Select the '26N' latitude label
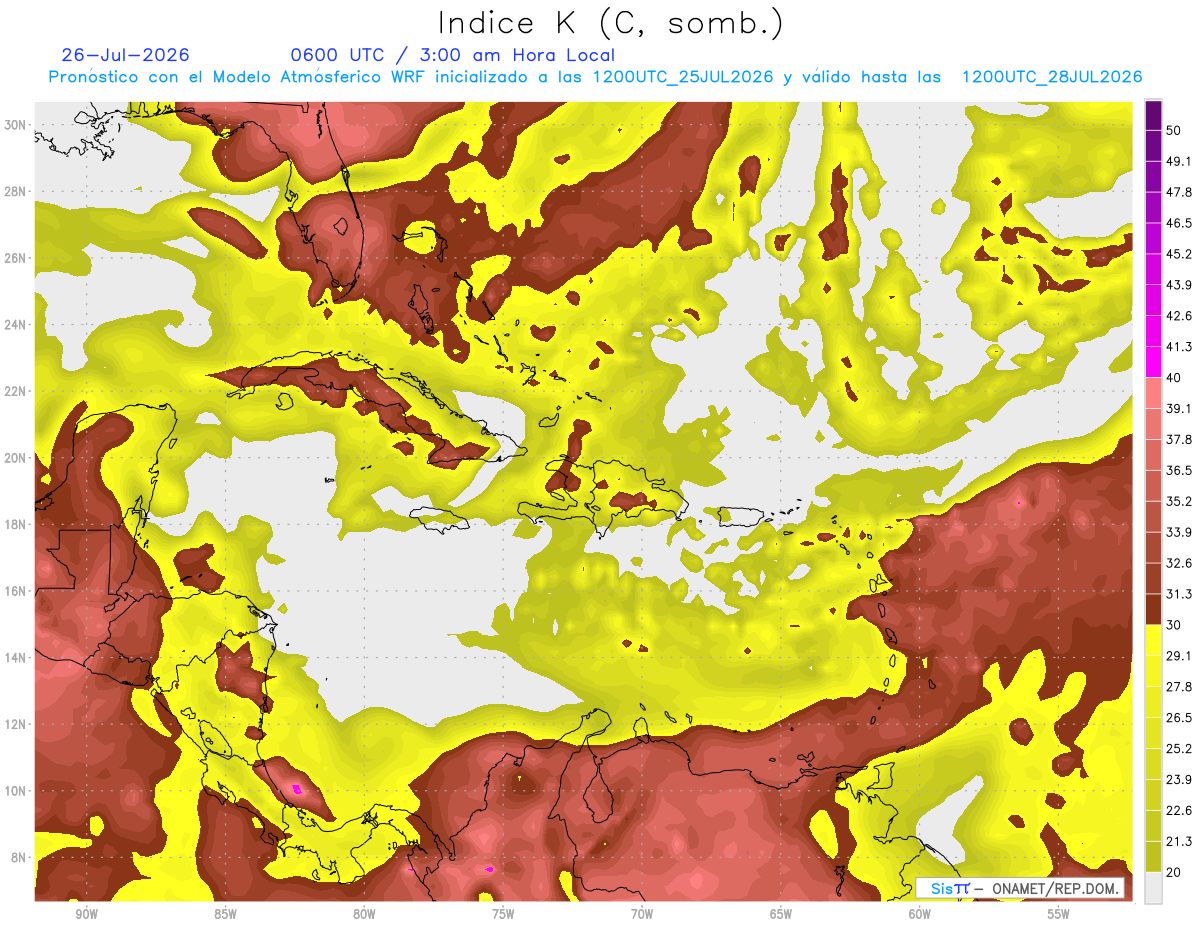Image resolution: width=1200 pixels, height=927 pixels. [x=14, y=258]
